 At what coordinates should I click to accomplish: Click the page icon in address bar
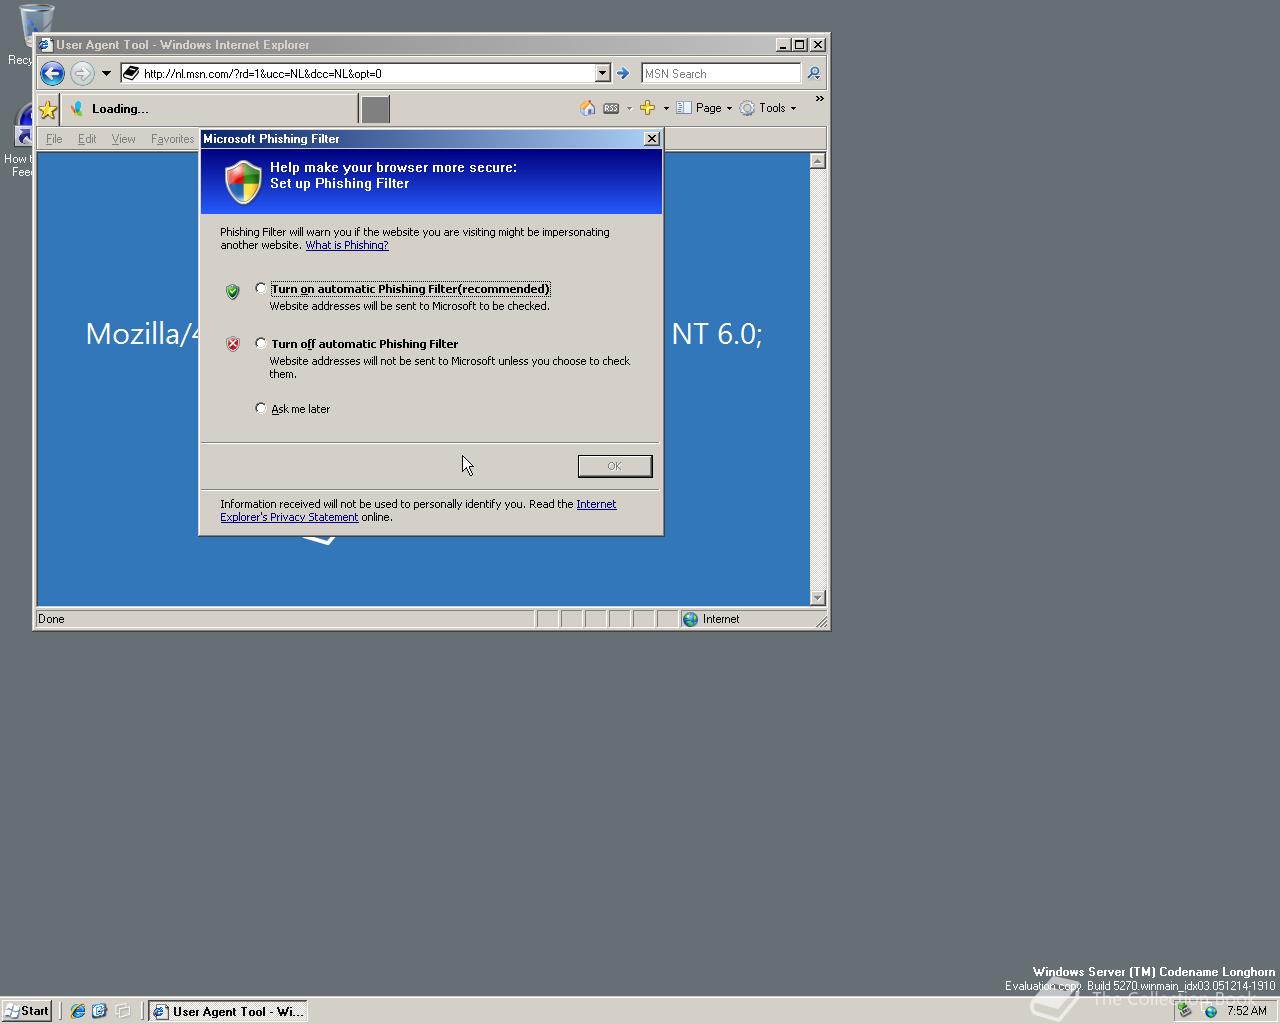pyautogui.click(x=130, y=73)
